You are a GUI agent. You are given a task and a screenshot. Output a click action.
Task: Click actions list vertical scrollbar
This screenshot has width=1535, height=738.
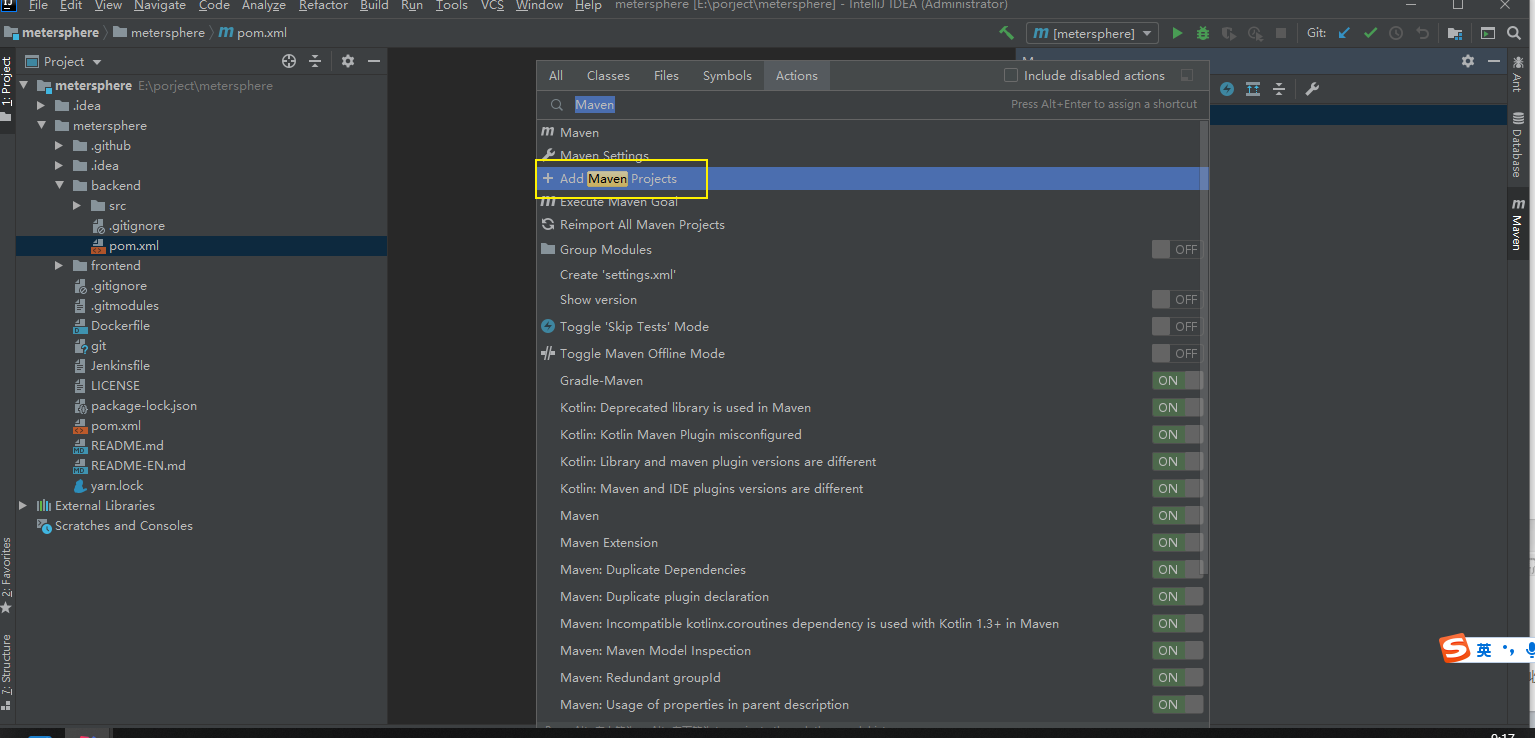pos(1204,347)
